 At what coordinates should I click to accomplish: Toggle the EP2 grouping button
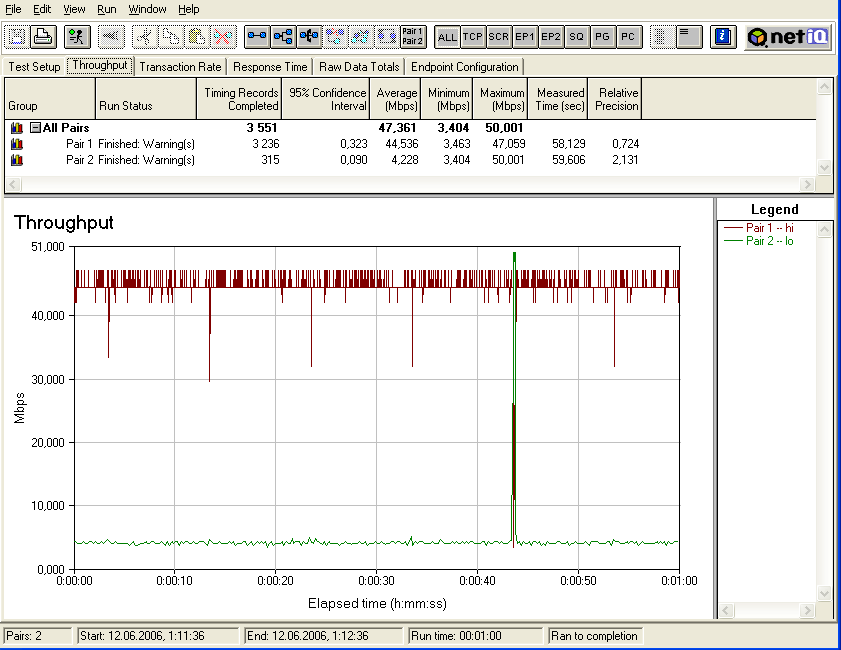pyautogui.click(x=550, y=36)
